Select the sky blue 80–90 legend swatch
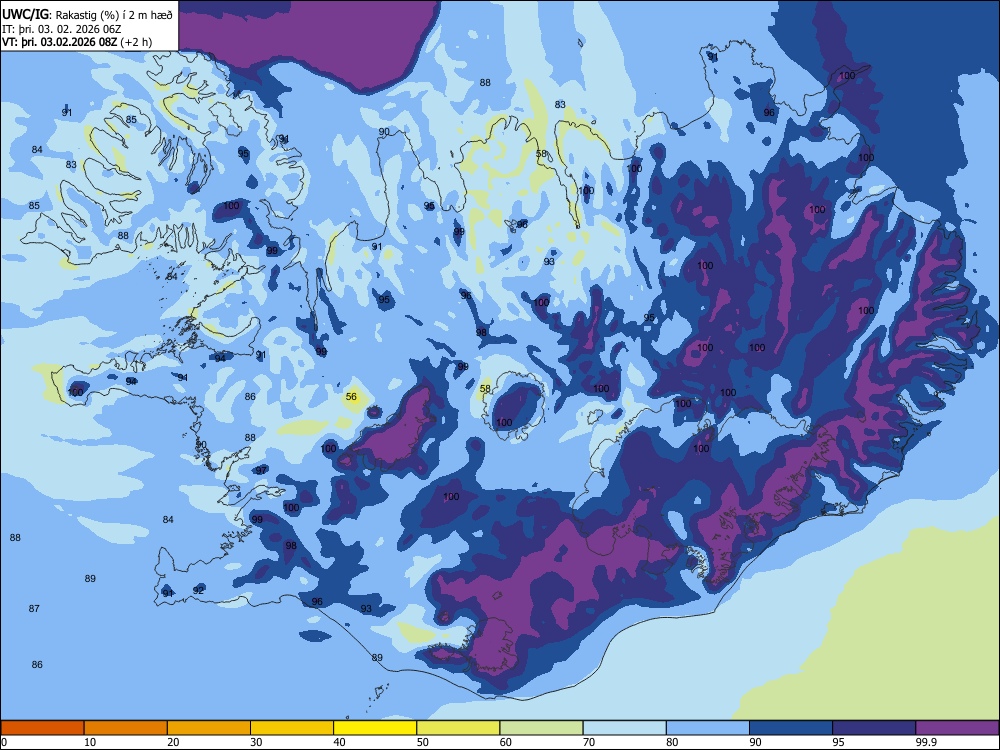Screen dimensions: 1000x750 coord(708,728)
